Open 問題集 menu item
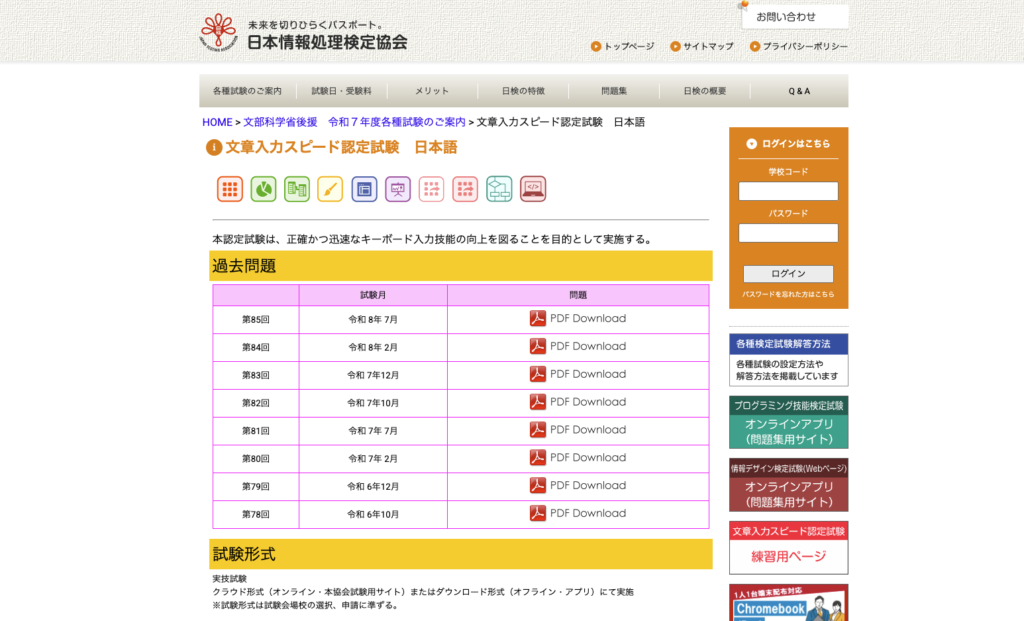This screenshot has height=621, width=1024. (614, 91)
